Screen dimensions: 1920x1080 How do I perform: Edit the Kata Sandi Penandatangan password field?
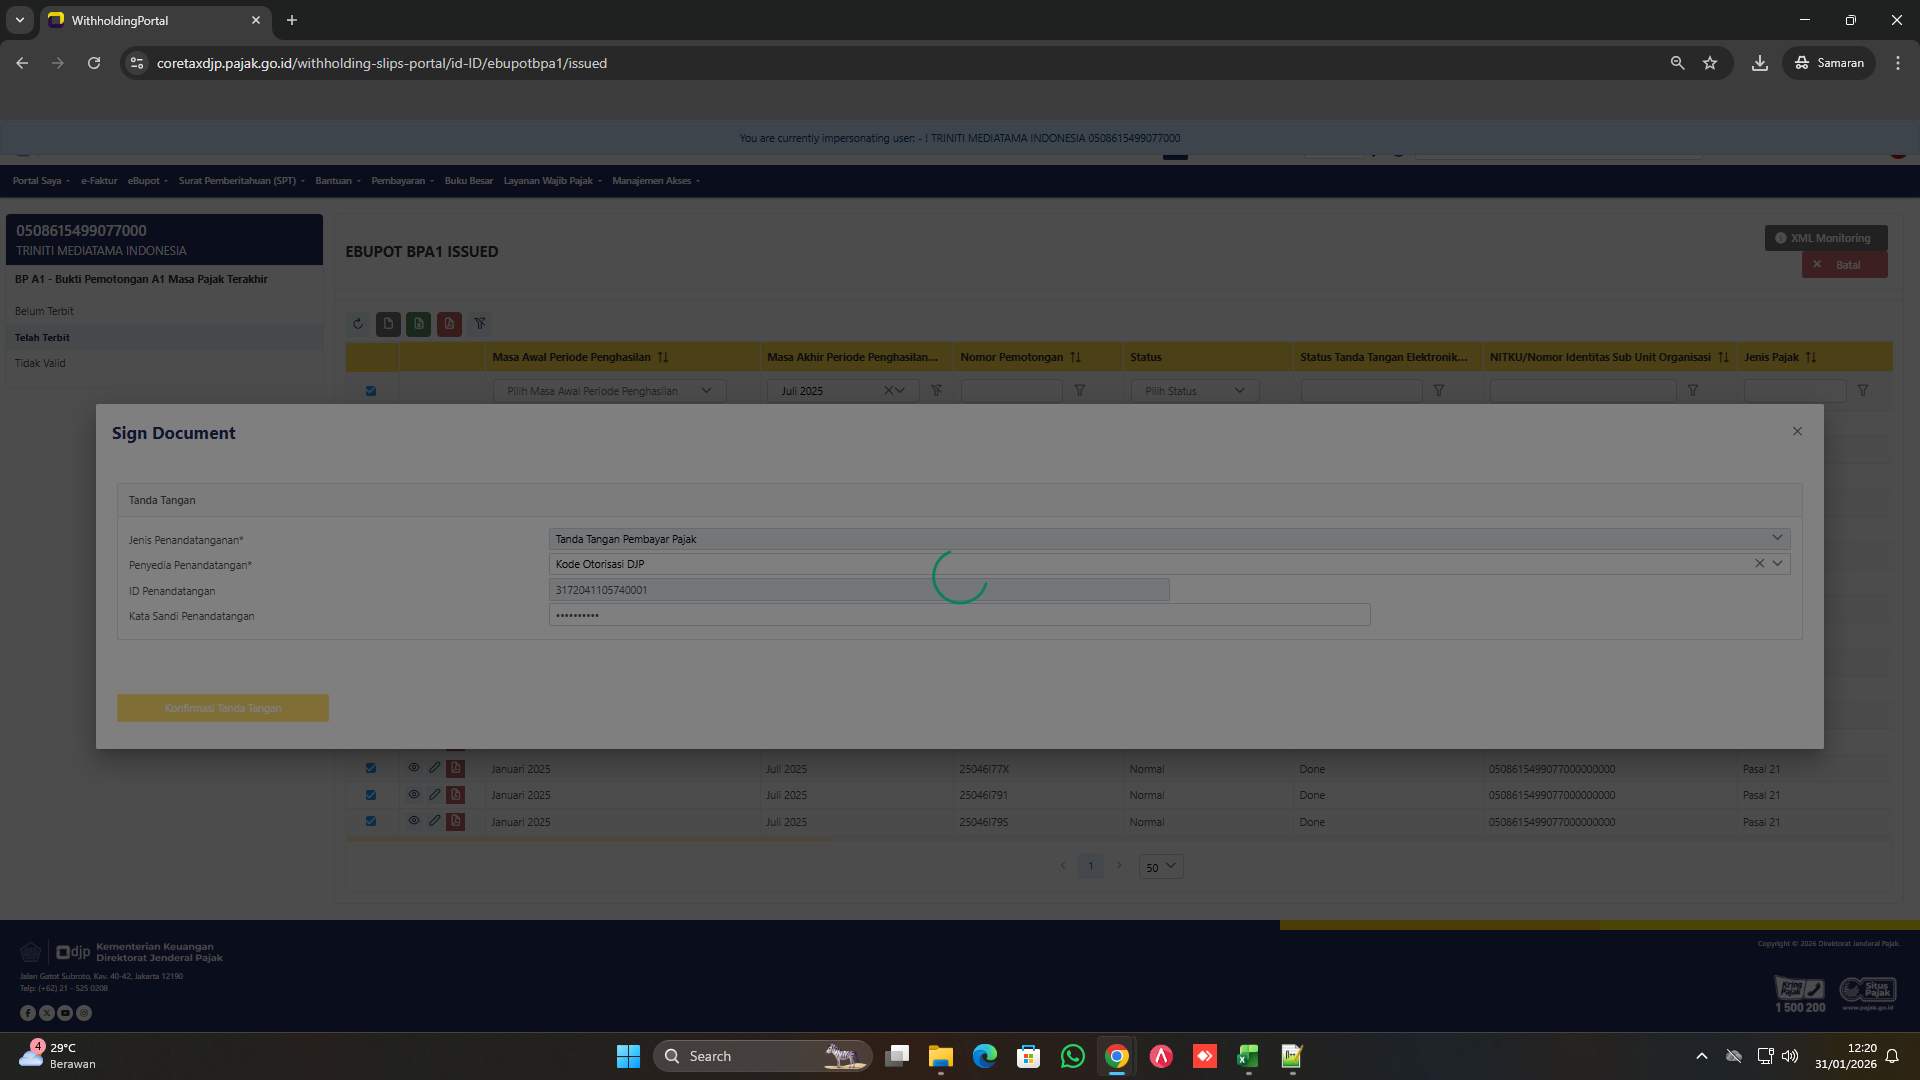pyautogui.click(x=958, y=615)
